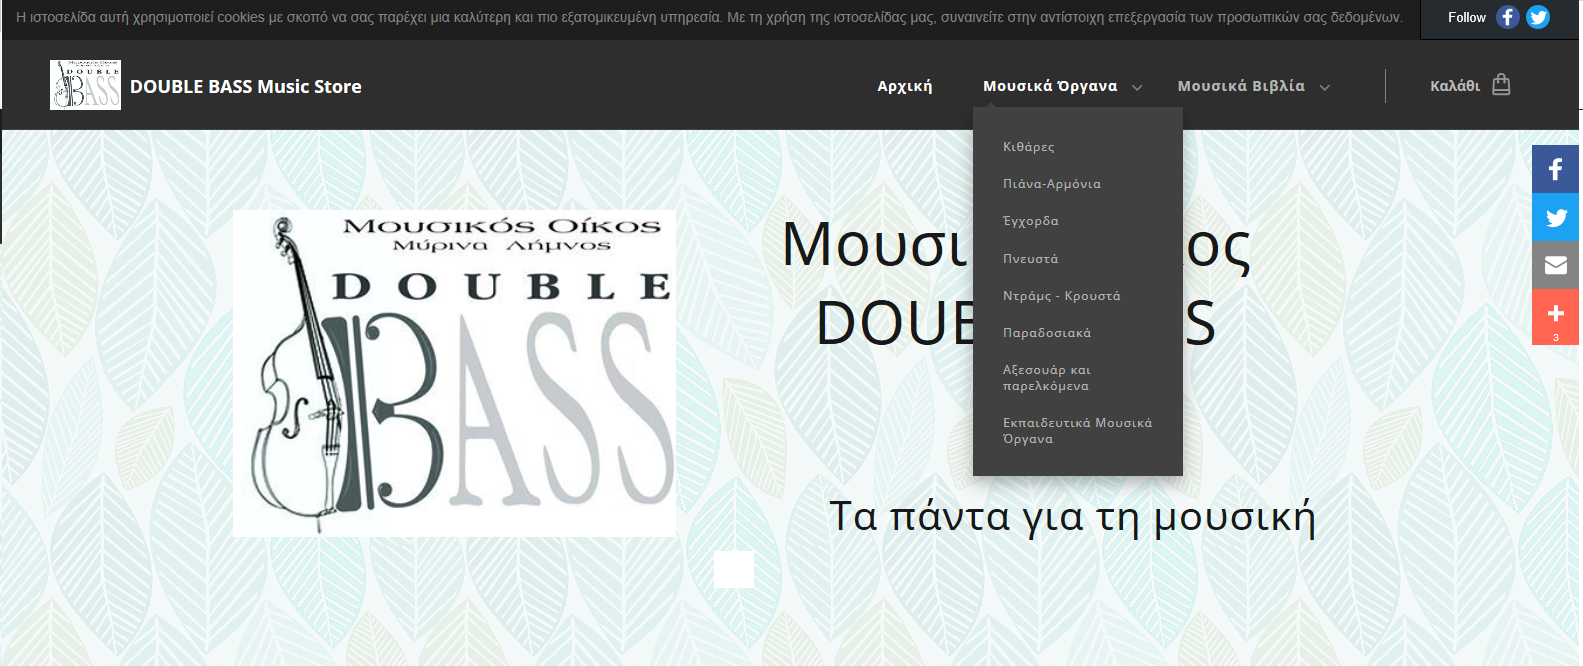The image size is (1583, 666).
Task: Open Αξεσουάρ και παρελκόμενα category
Action: pyautogui.click(x=1046, y=378)
